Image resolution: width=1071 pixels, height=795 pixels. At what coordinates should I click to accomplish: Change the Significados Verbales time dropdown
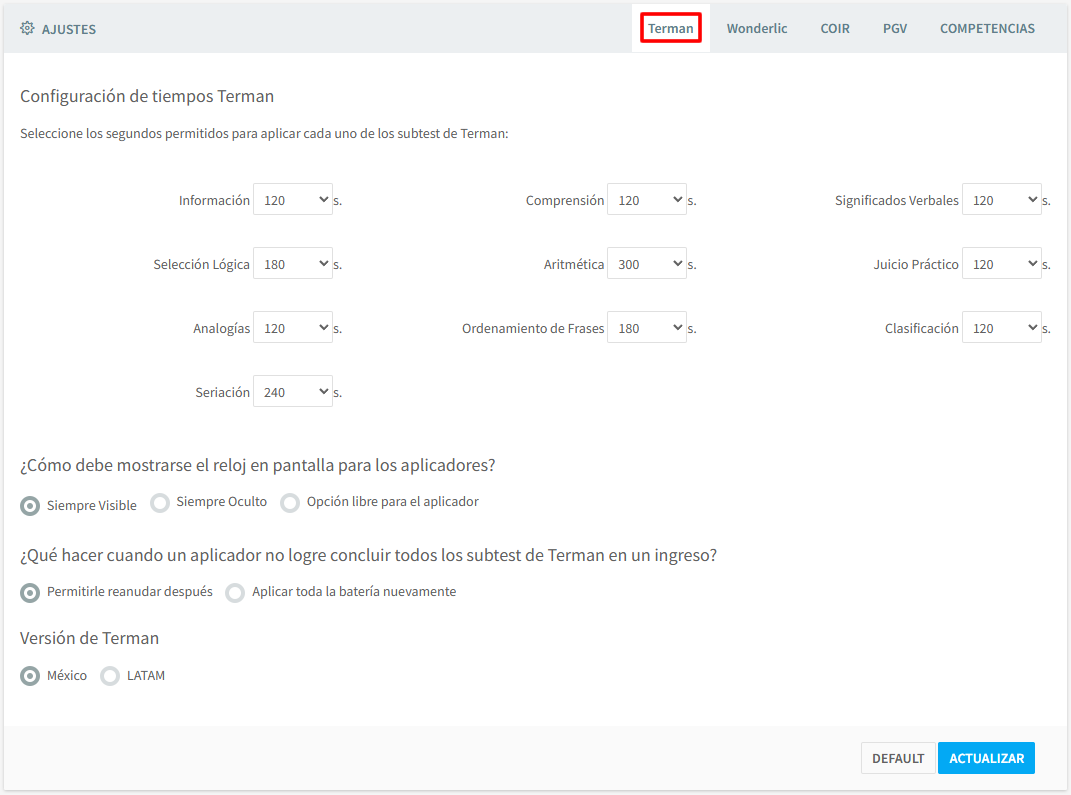[1001, 200]
